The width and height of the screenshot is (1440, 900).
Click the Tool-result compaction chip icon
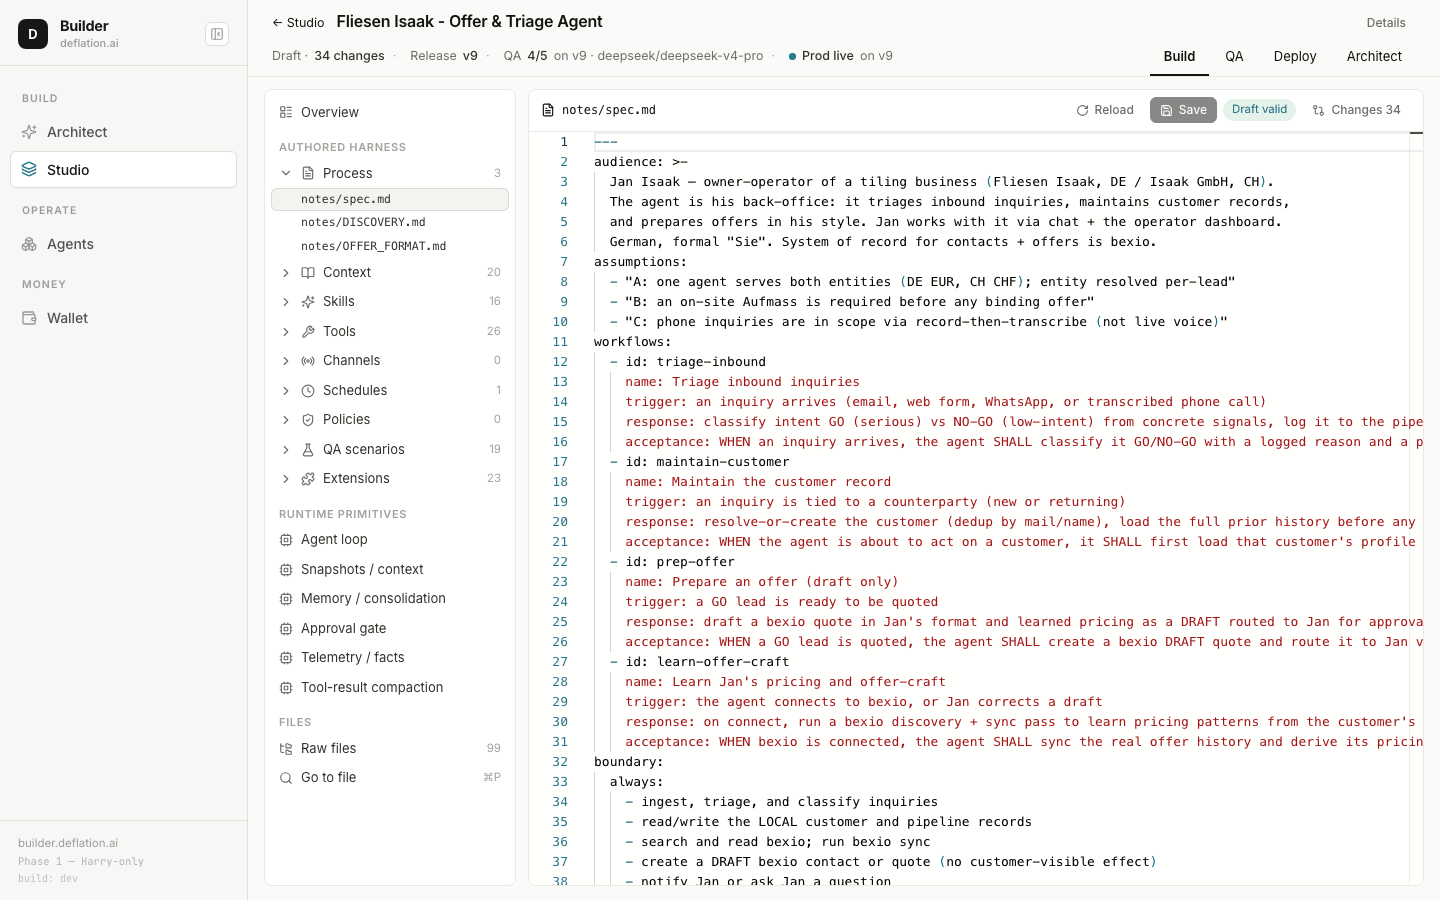point(286,687)
